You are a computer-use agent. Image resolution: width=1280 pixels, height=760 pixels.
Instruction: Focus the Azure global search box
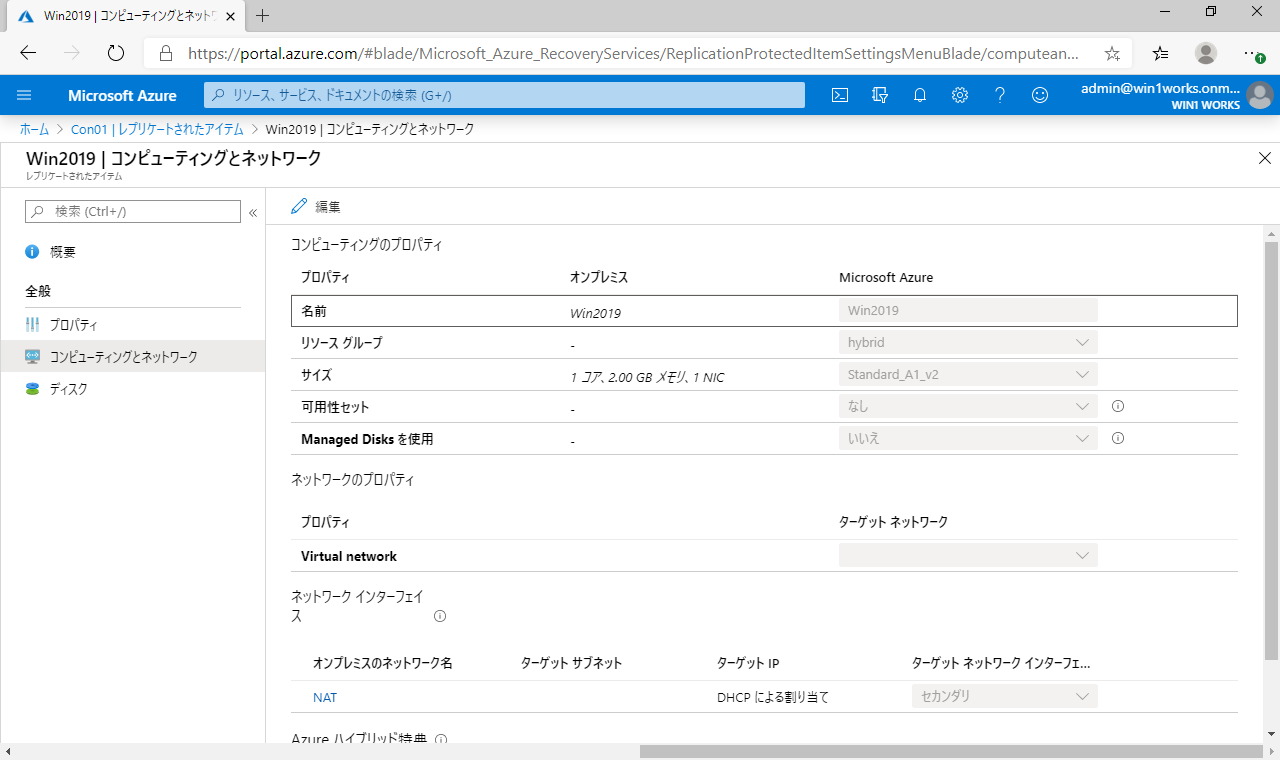504,95
